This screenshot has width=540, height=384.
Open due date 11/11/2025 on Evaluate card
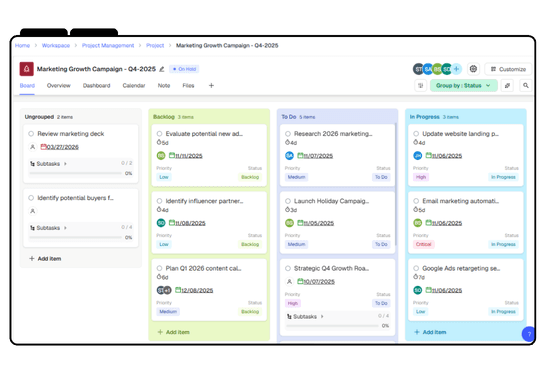pos(186,156)
